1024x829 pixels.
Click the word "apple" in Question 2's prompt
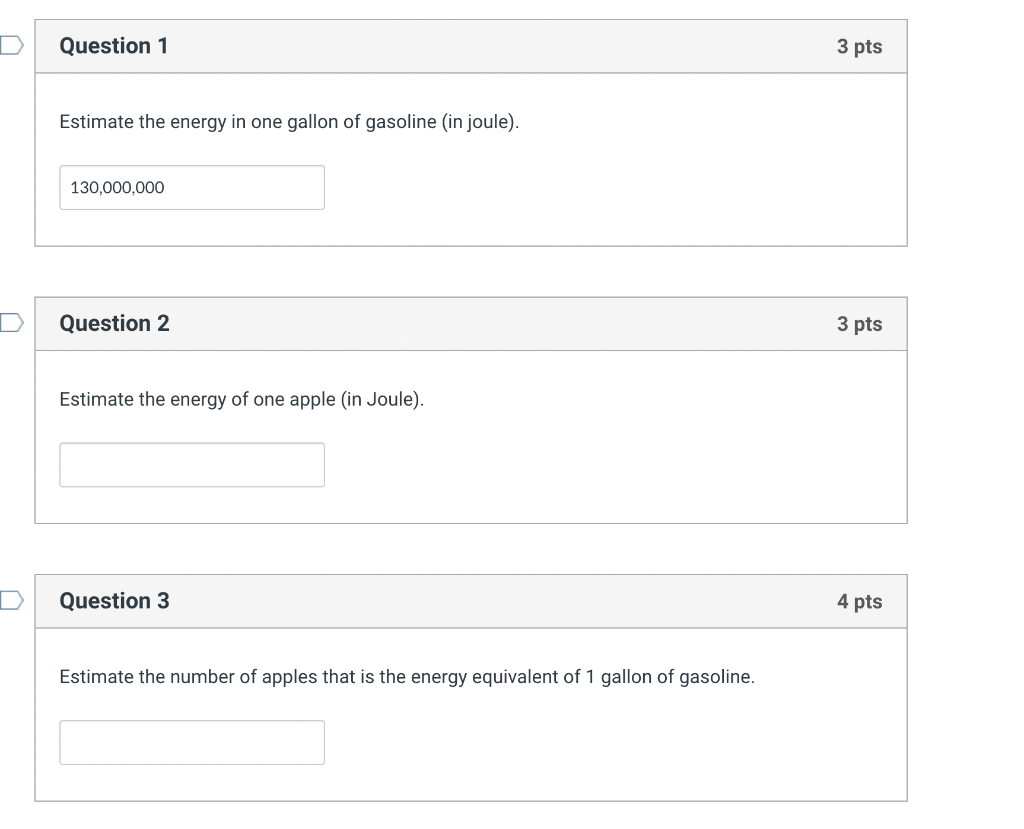click(x=312, y=400)
